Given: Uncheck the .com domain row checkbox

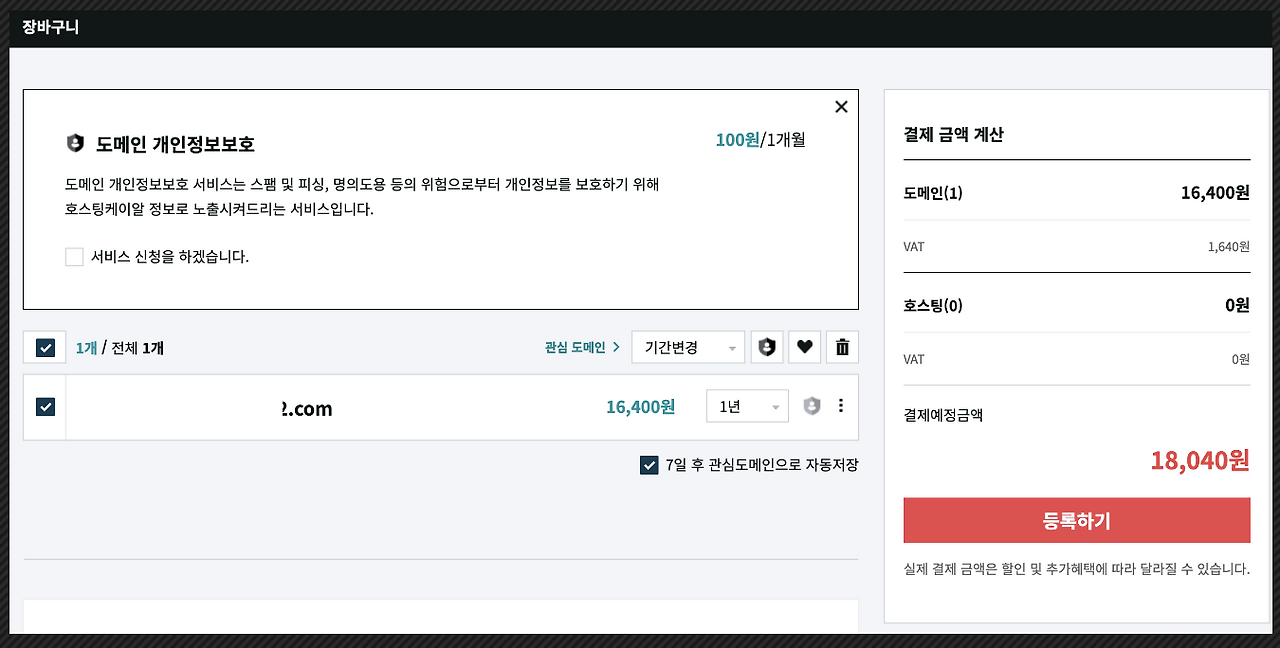Looking at the screenshot, I should pyautogui.click(x=44, y=406).
